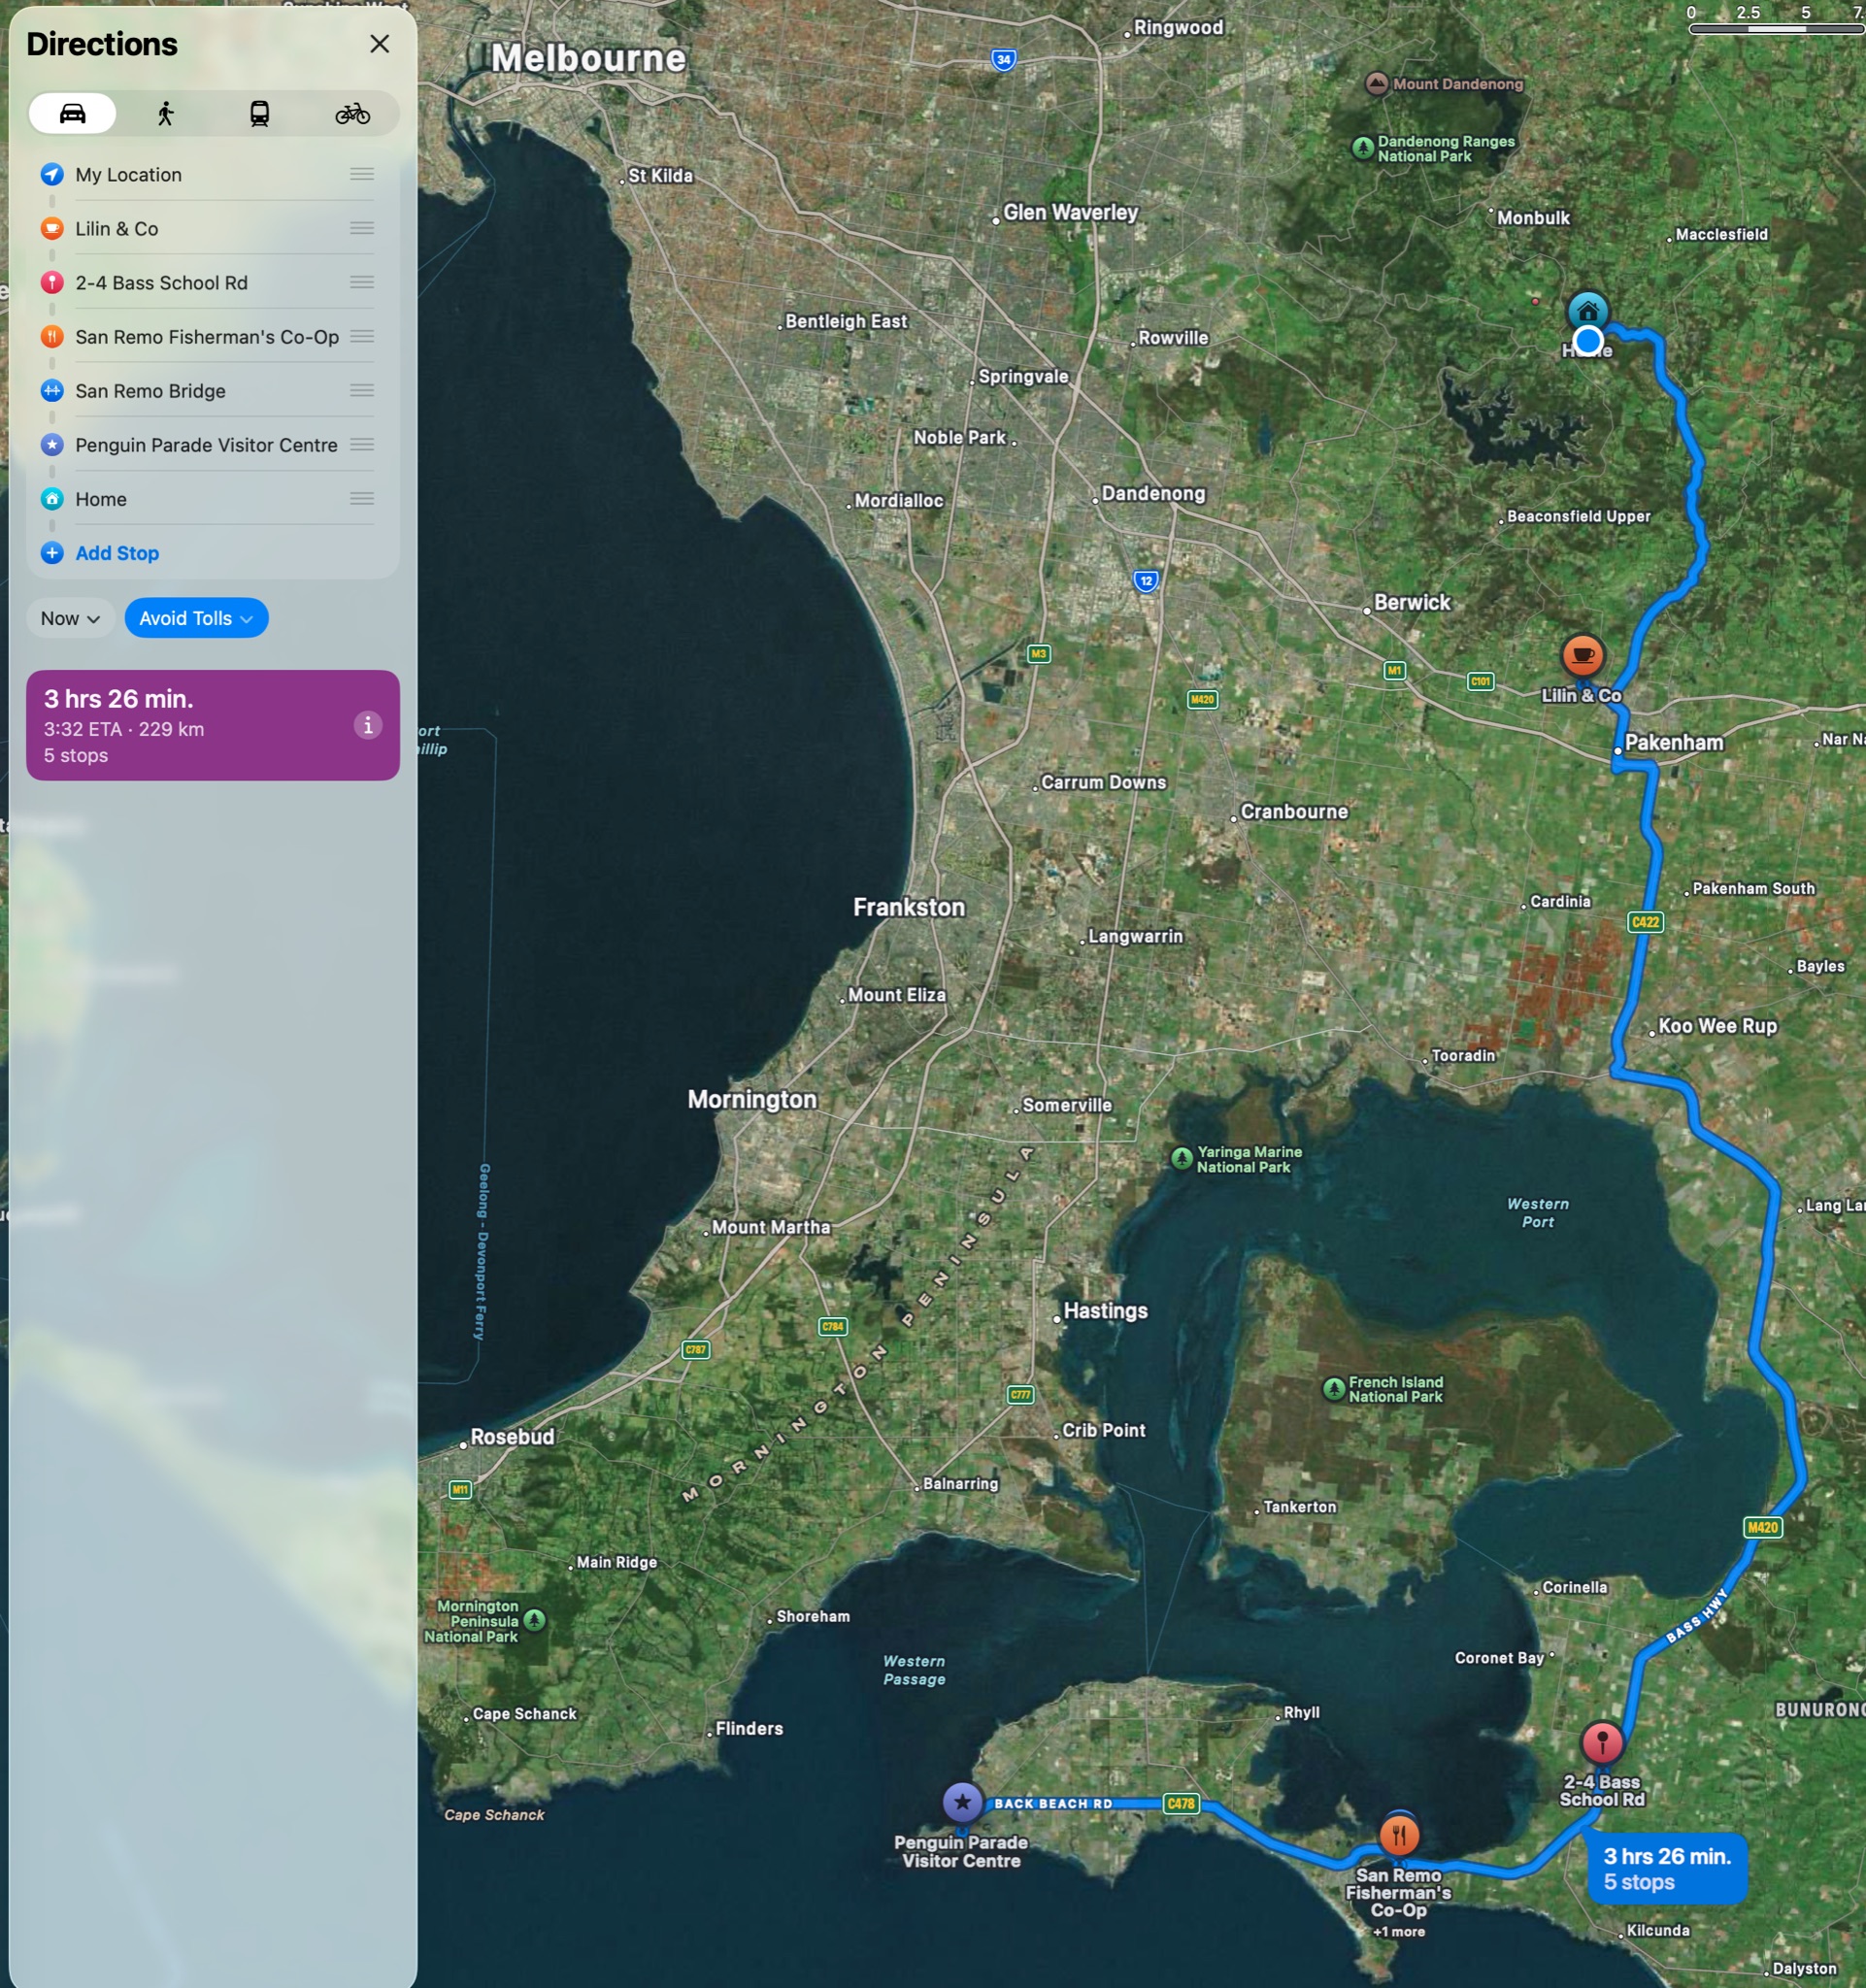The height and width of the screenshot is (1988, 1866).
Task: Click the Home pin on the map
Action: tap(1588, 311)
